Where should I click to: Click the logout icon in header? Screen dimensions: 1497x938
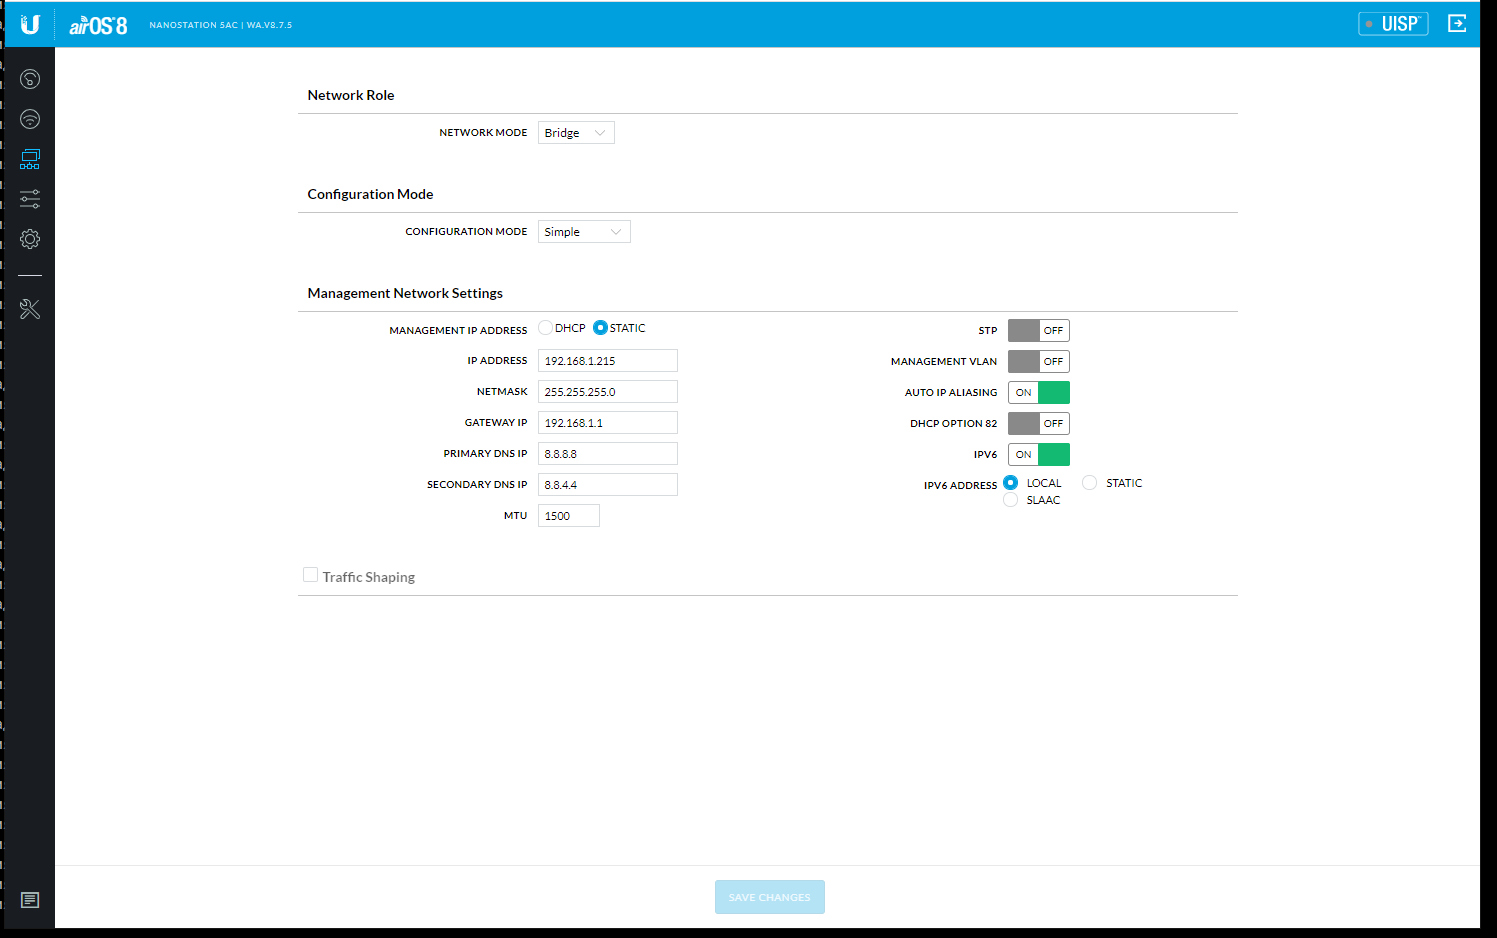(1457, 23)
